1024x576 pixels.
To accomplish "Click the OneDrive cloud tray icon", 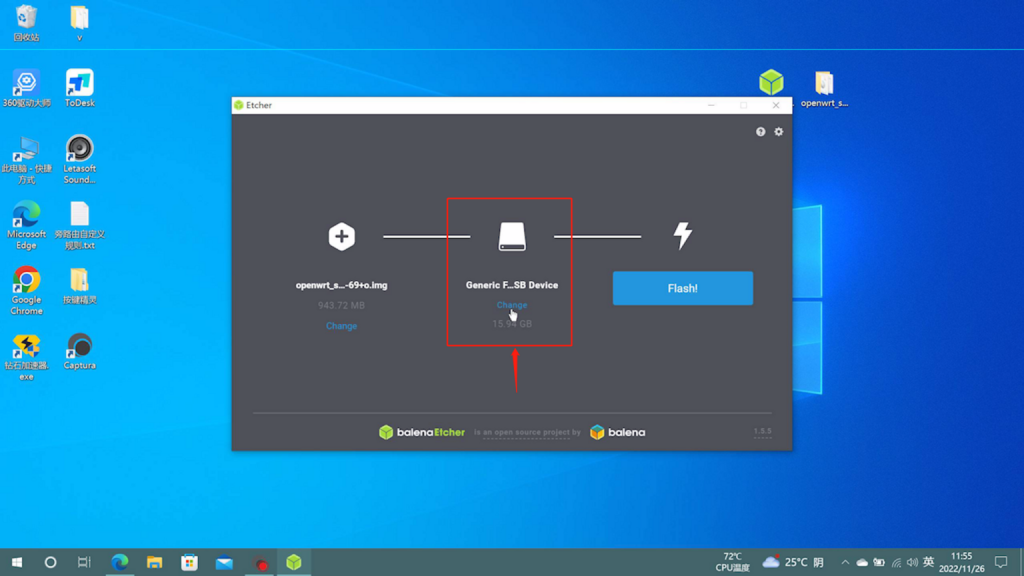I will tap(862, 562).
